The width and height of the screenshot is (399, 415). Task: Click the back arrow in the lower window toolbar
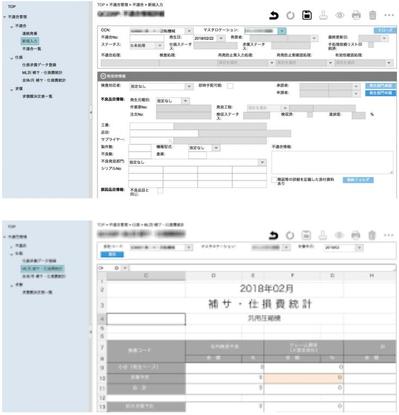273,236
